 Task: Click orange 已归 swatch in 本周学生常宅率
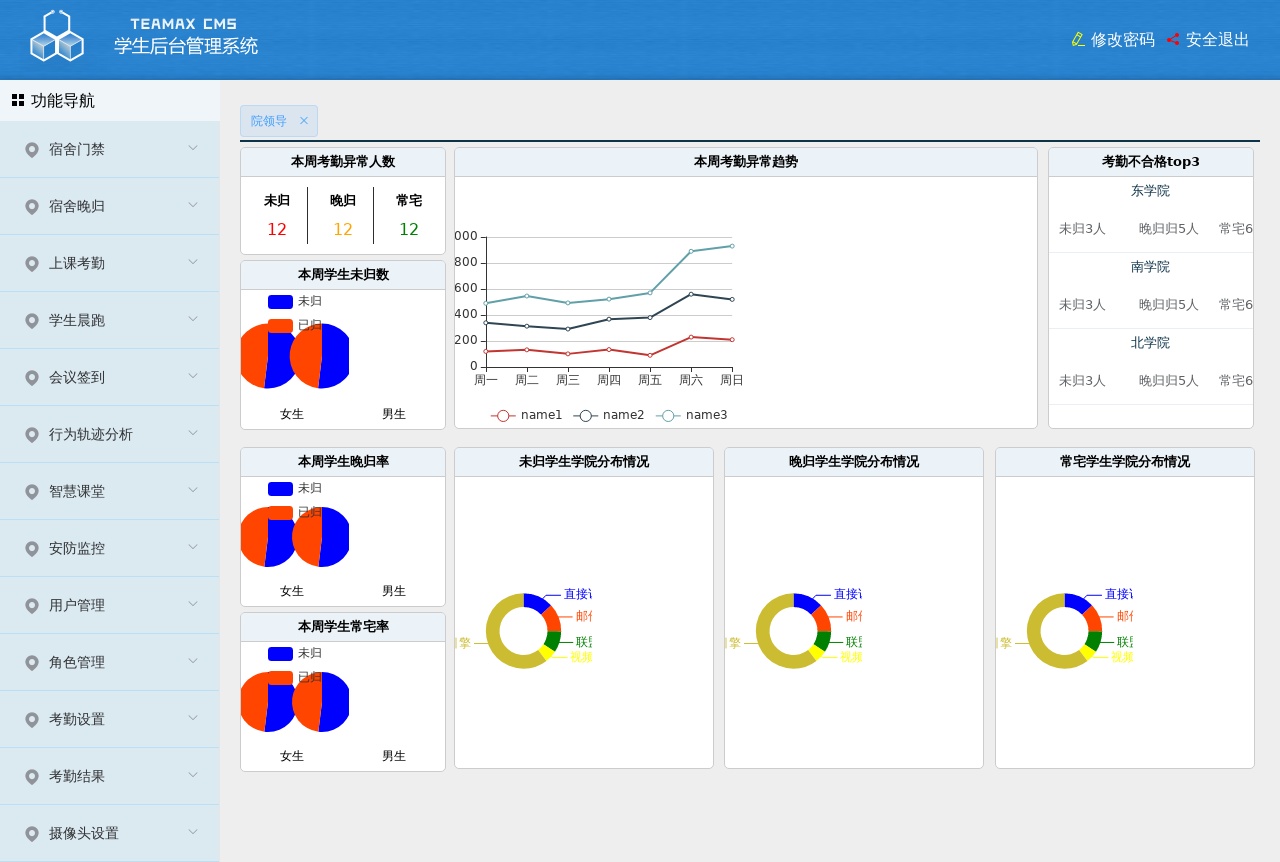(x=280, y=677)
